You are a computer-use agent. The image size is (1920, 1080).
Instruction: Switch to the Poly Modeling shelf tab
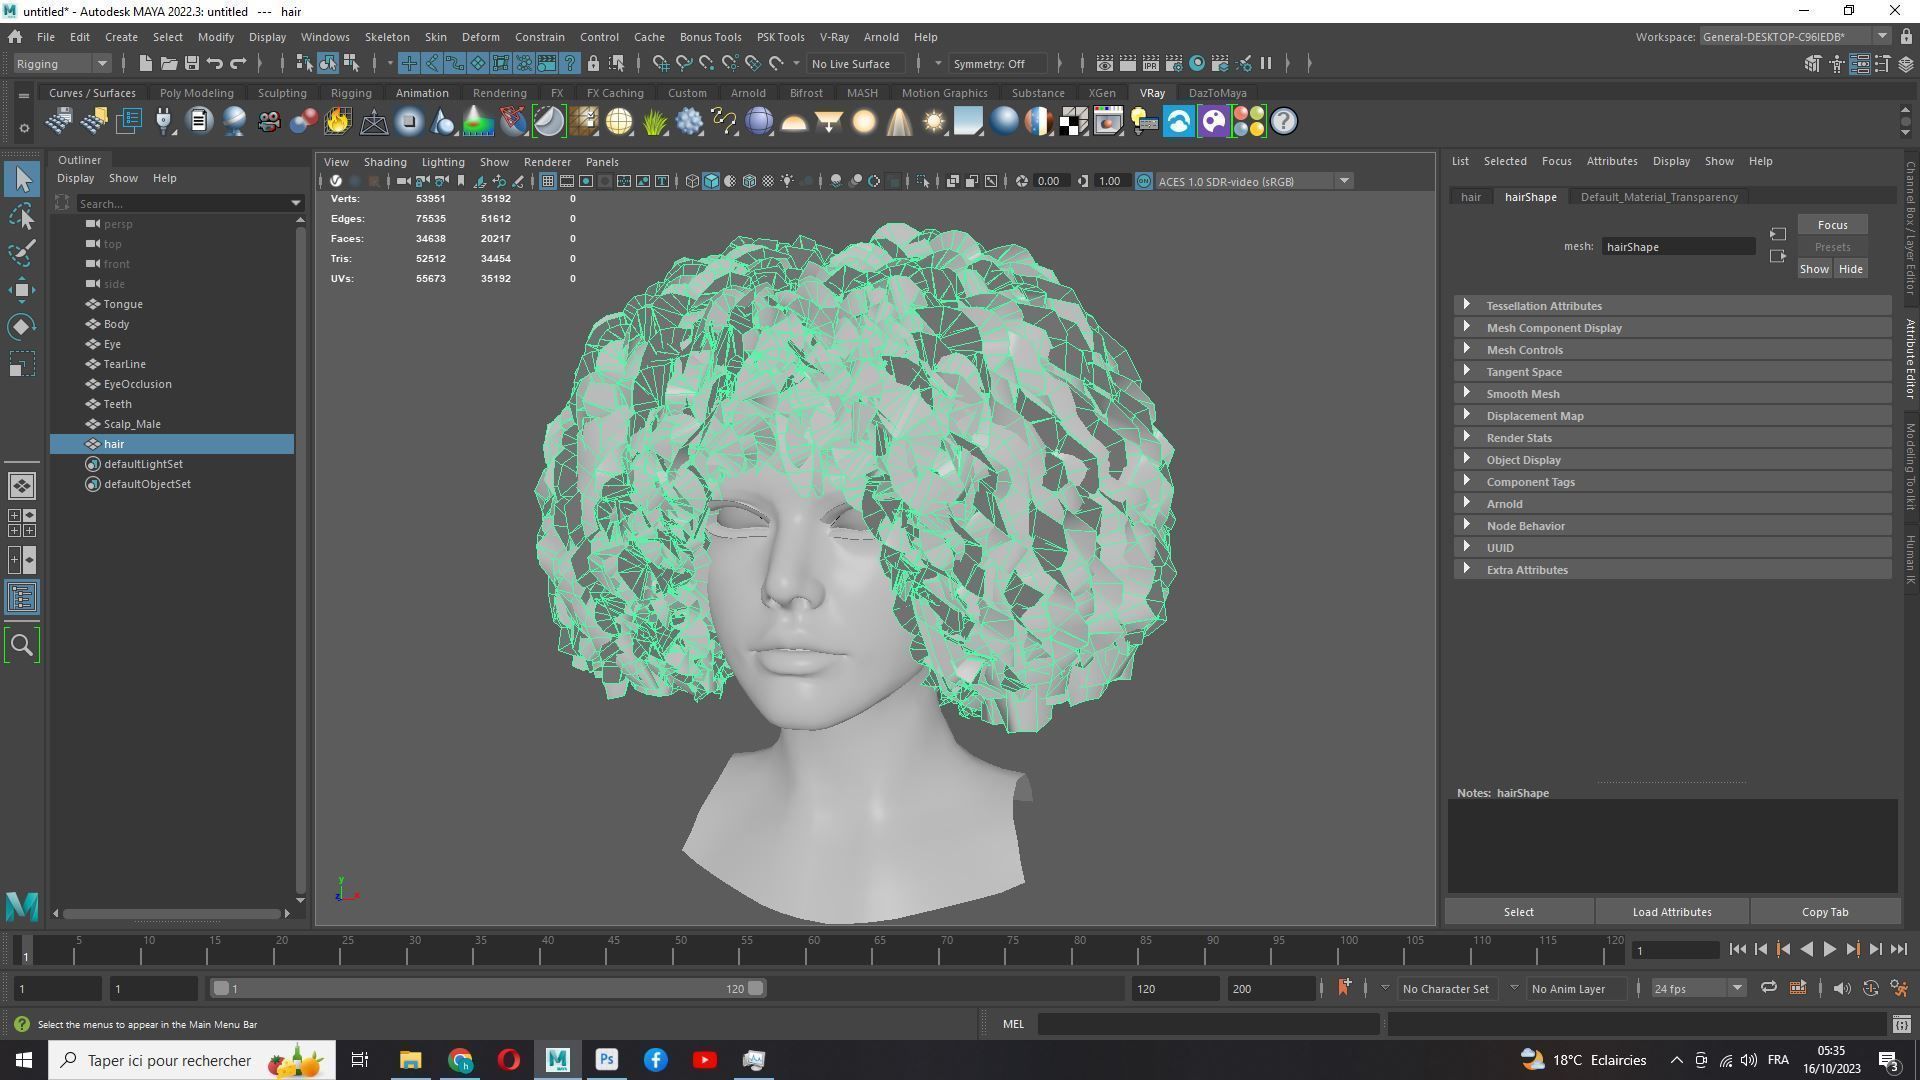(196, 93)
